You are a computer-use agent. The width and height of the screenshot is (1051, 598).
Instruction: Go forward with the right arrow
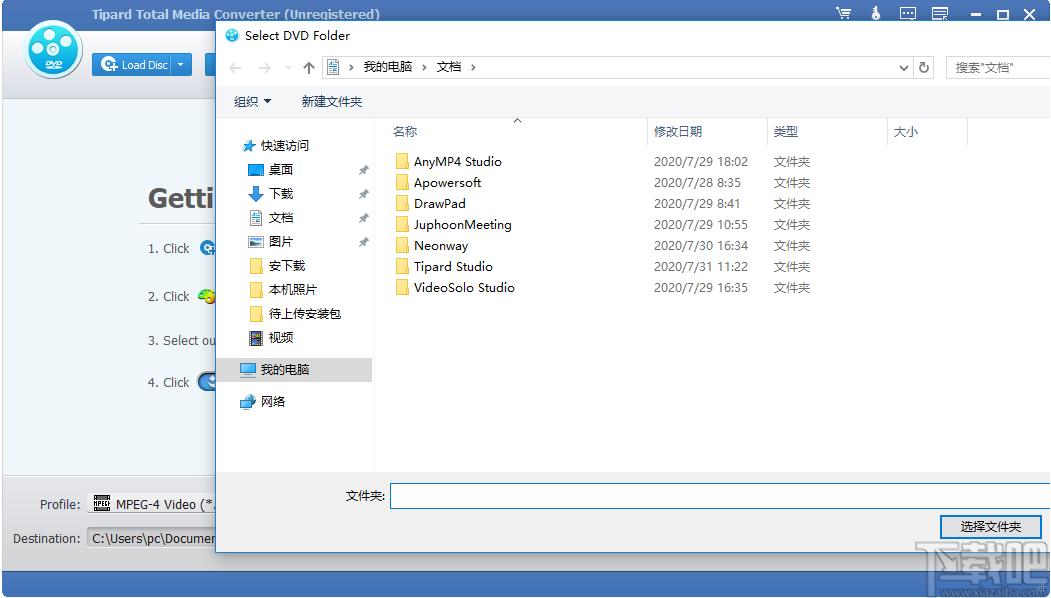pos(265,68)
